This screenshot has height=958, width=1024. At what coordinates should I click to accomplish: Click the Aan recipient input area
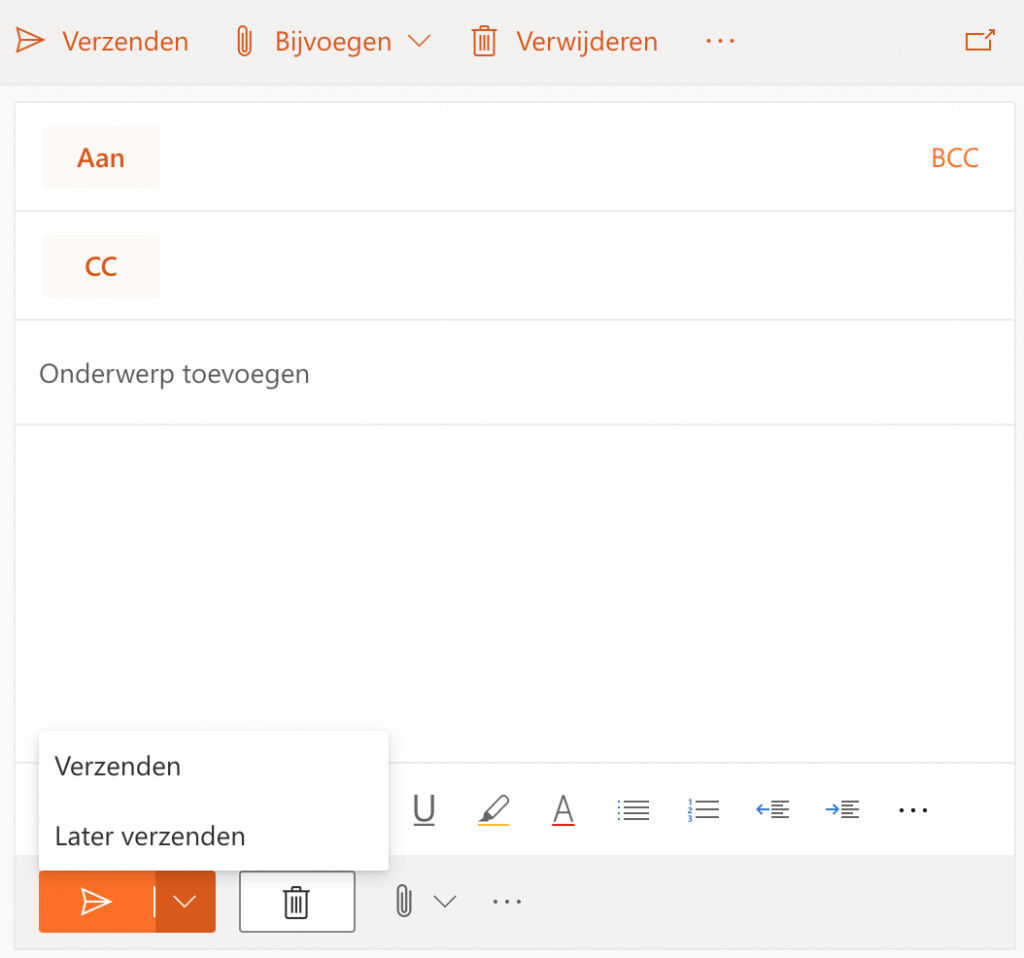(542, 157)
